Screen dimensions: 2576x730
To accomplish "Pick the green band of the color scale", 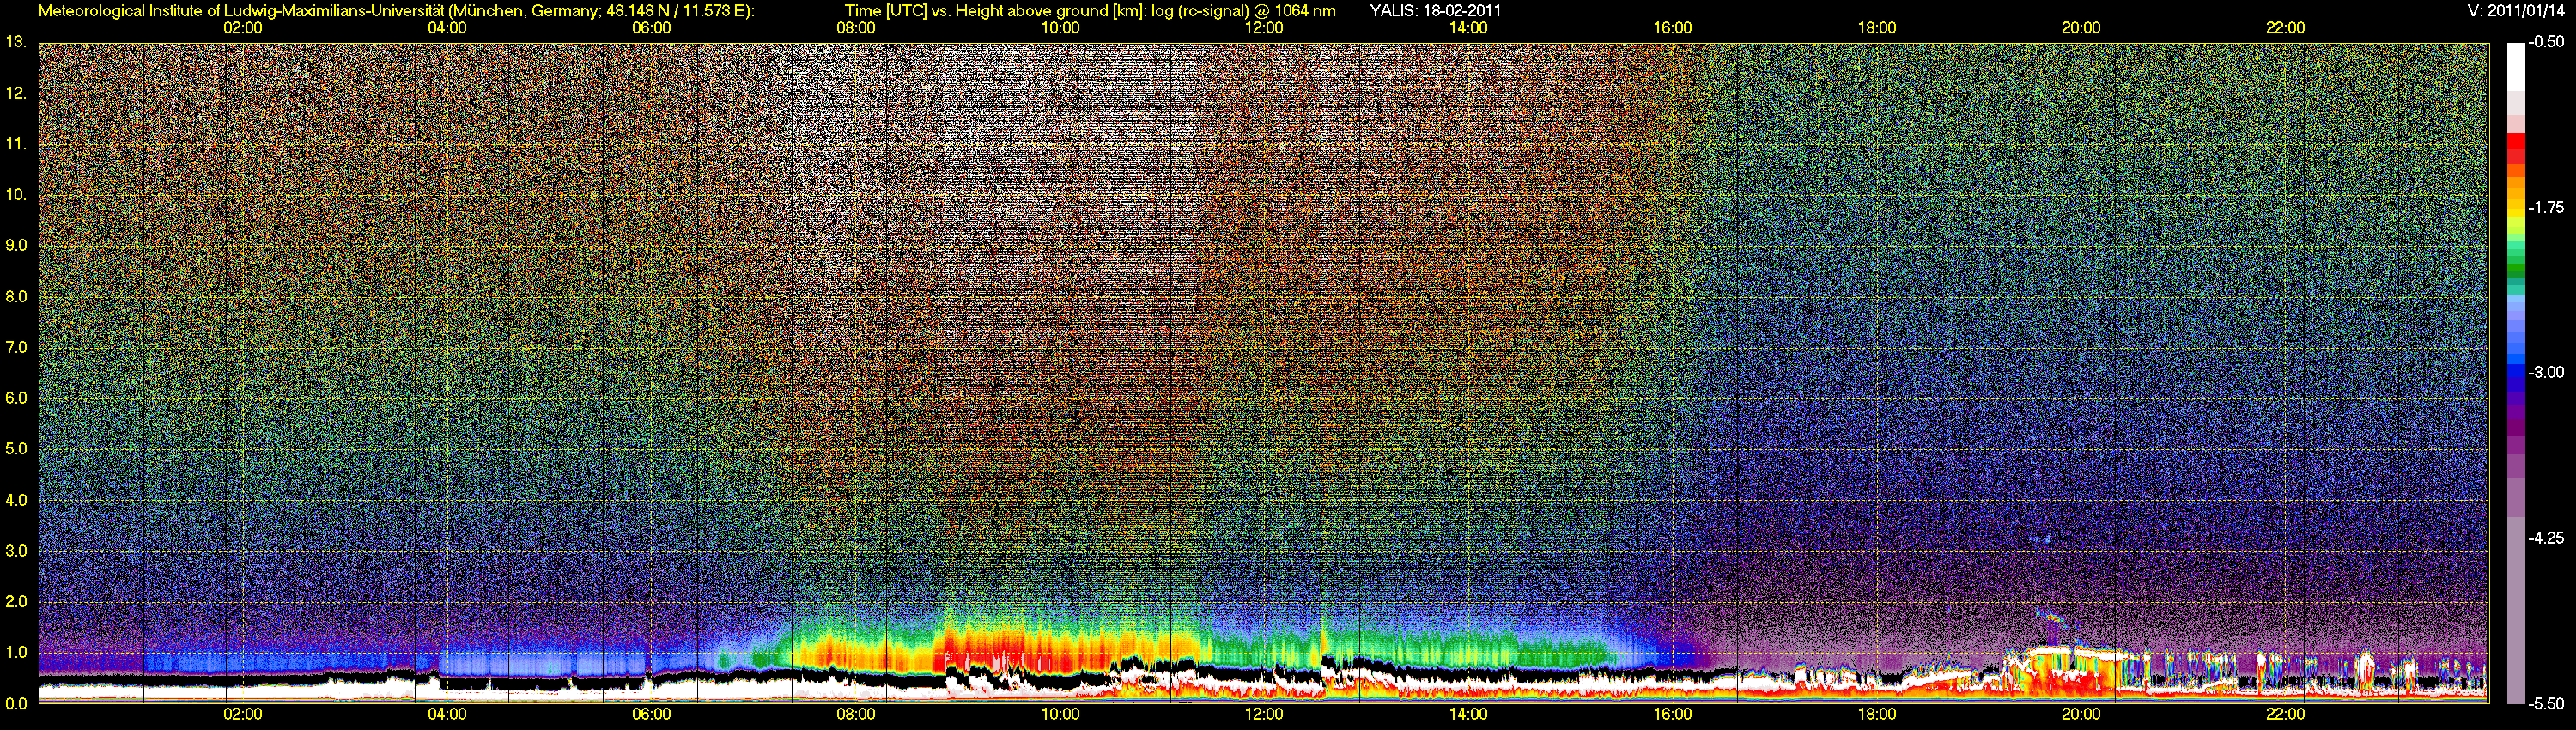I will 2516,267.
